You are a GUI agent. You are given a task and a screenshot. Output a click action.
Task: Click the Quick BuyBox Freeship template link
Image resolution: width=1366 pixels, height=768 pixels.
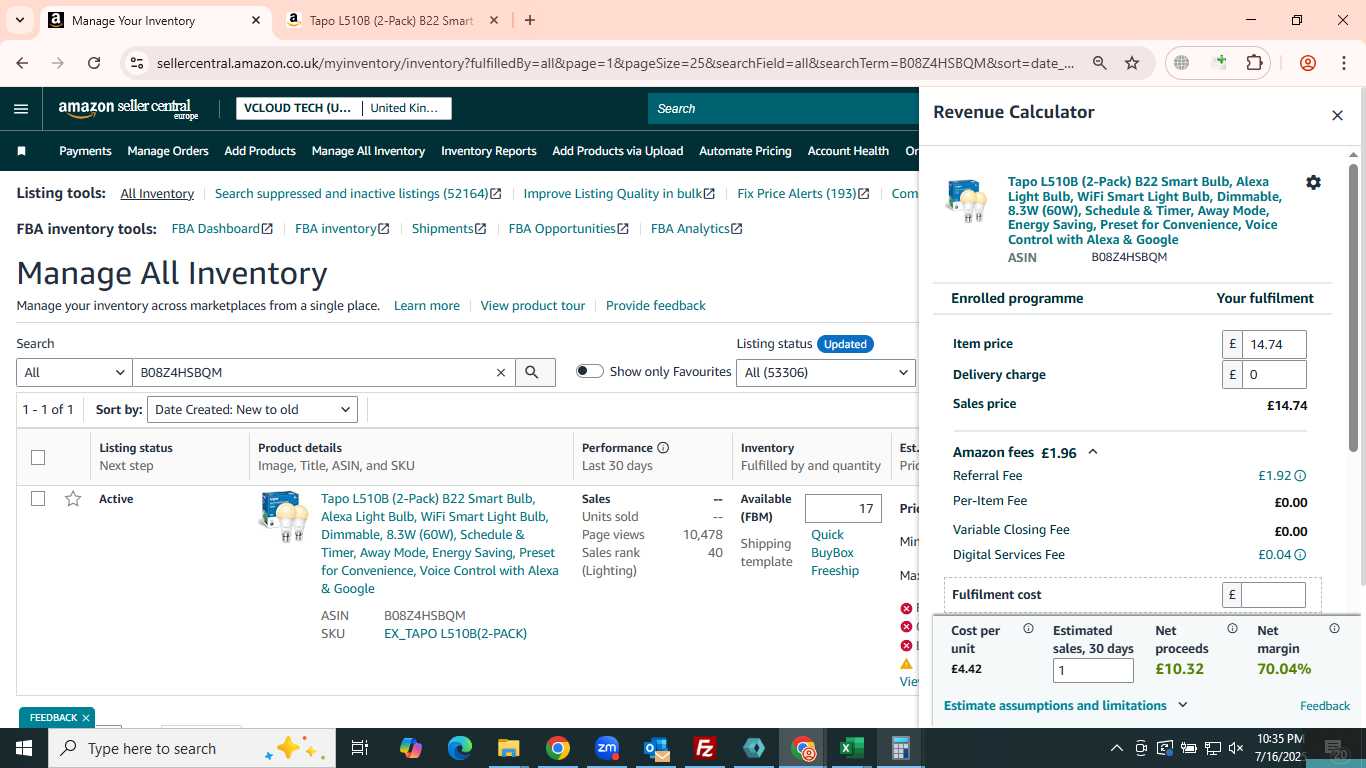tap(835, 553)
